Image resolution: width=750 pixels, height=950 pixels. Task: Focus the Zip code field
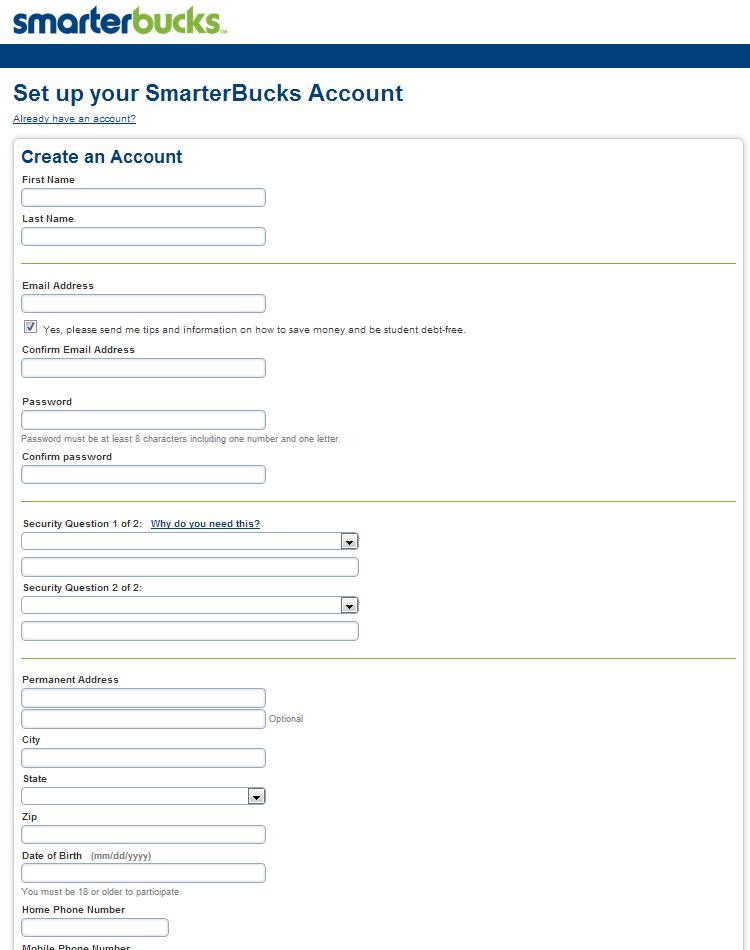pos(143,835)
